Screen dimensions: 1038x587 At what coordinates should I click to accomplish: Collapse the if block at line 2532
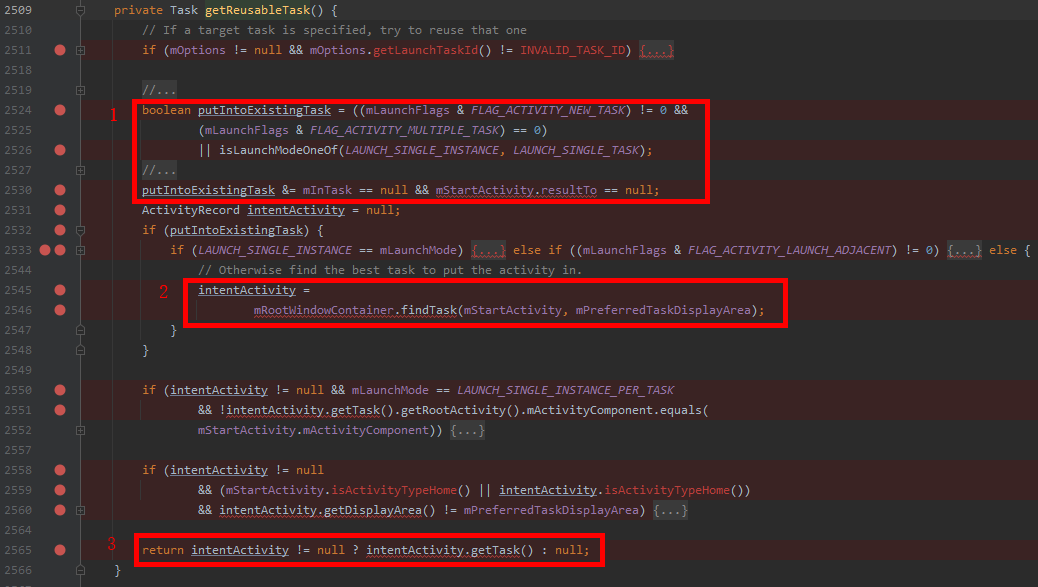[x=80, y=230]
